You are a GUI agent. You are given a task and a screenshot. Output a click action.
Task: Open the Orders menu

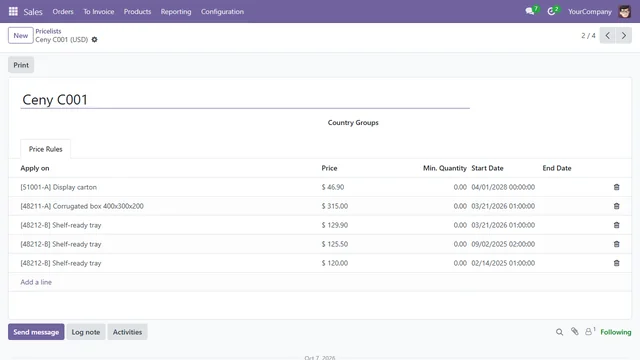tap(63, 11)
